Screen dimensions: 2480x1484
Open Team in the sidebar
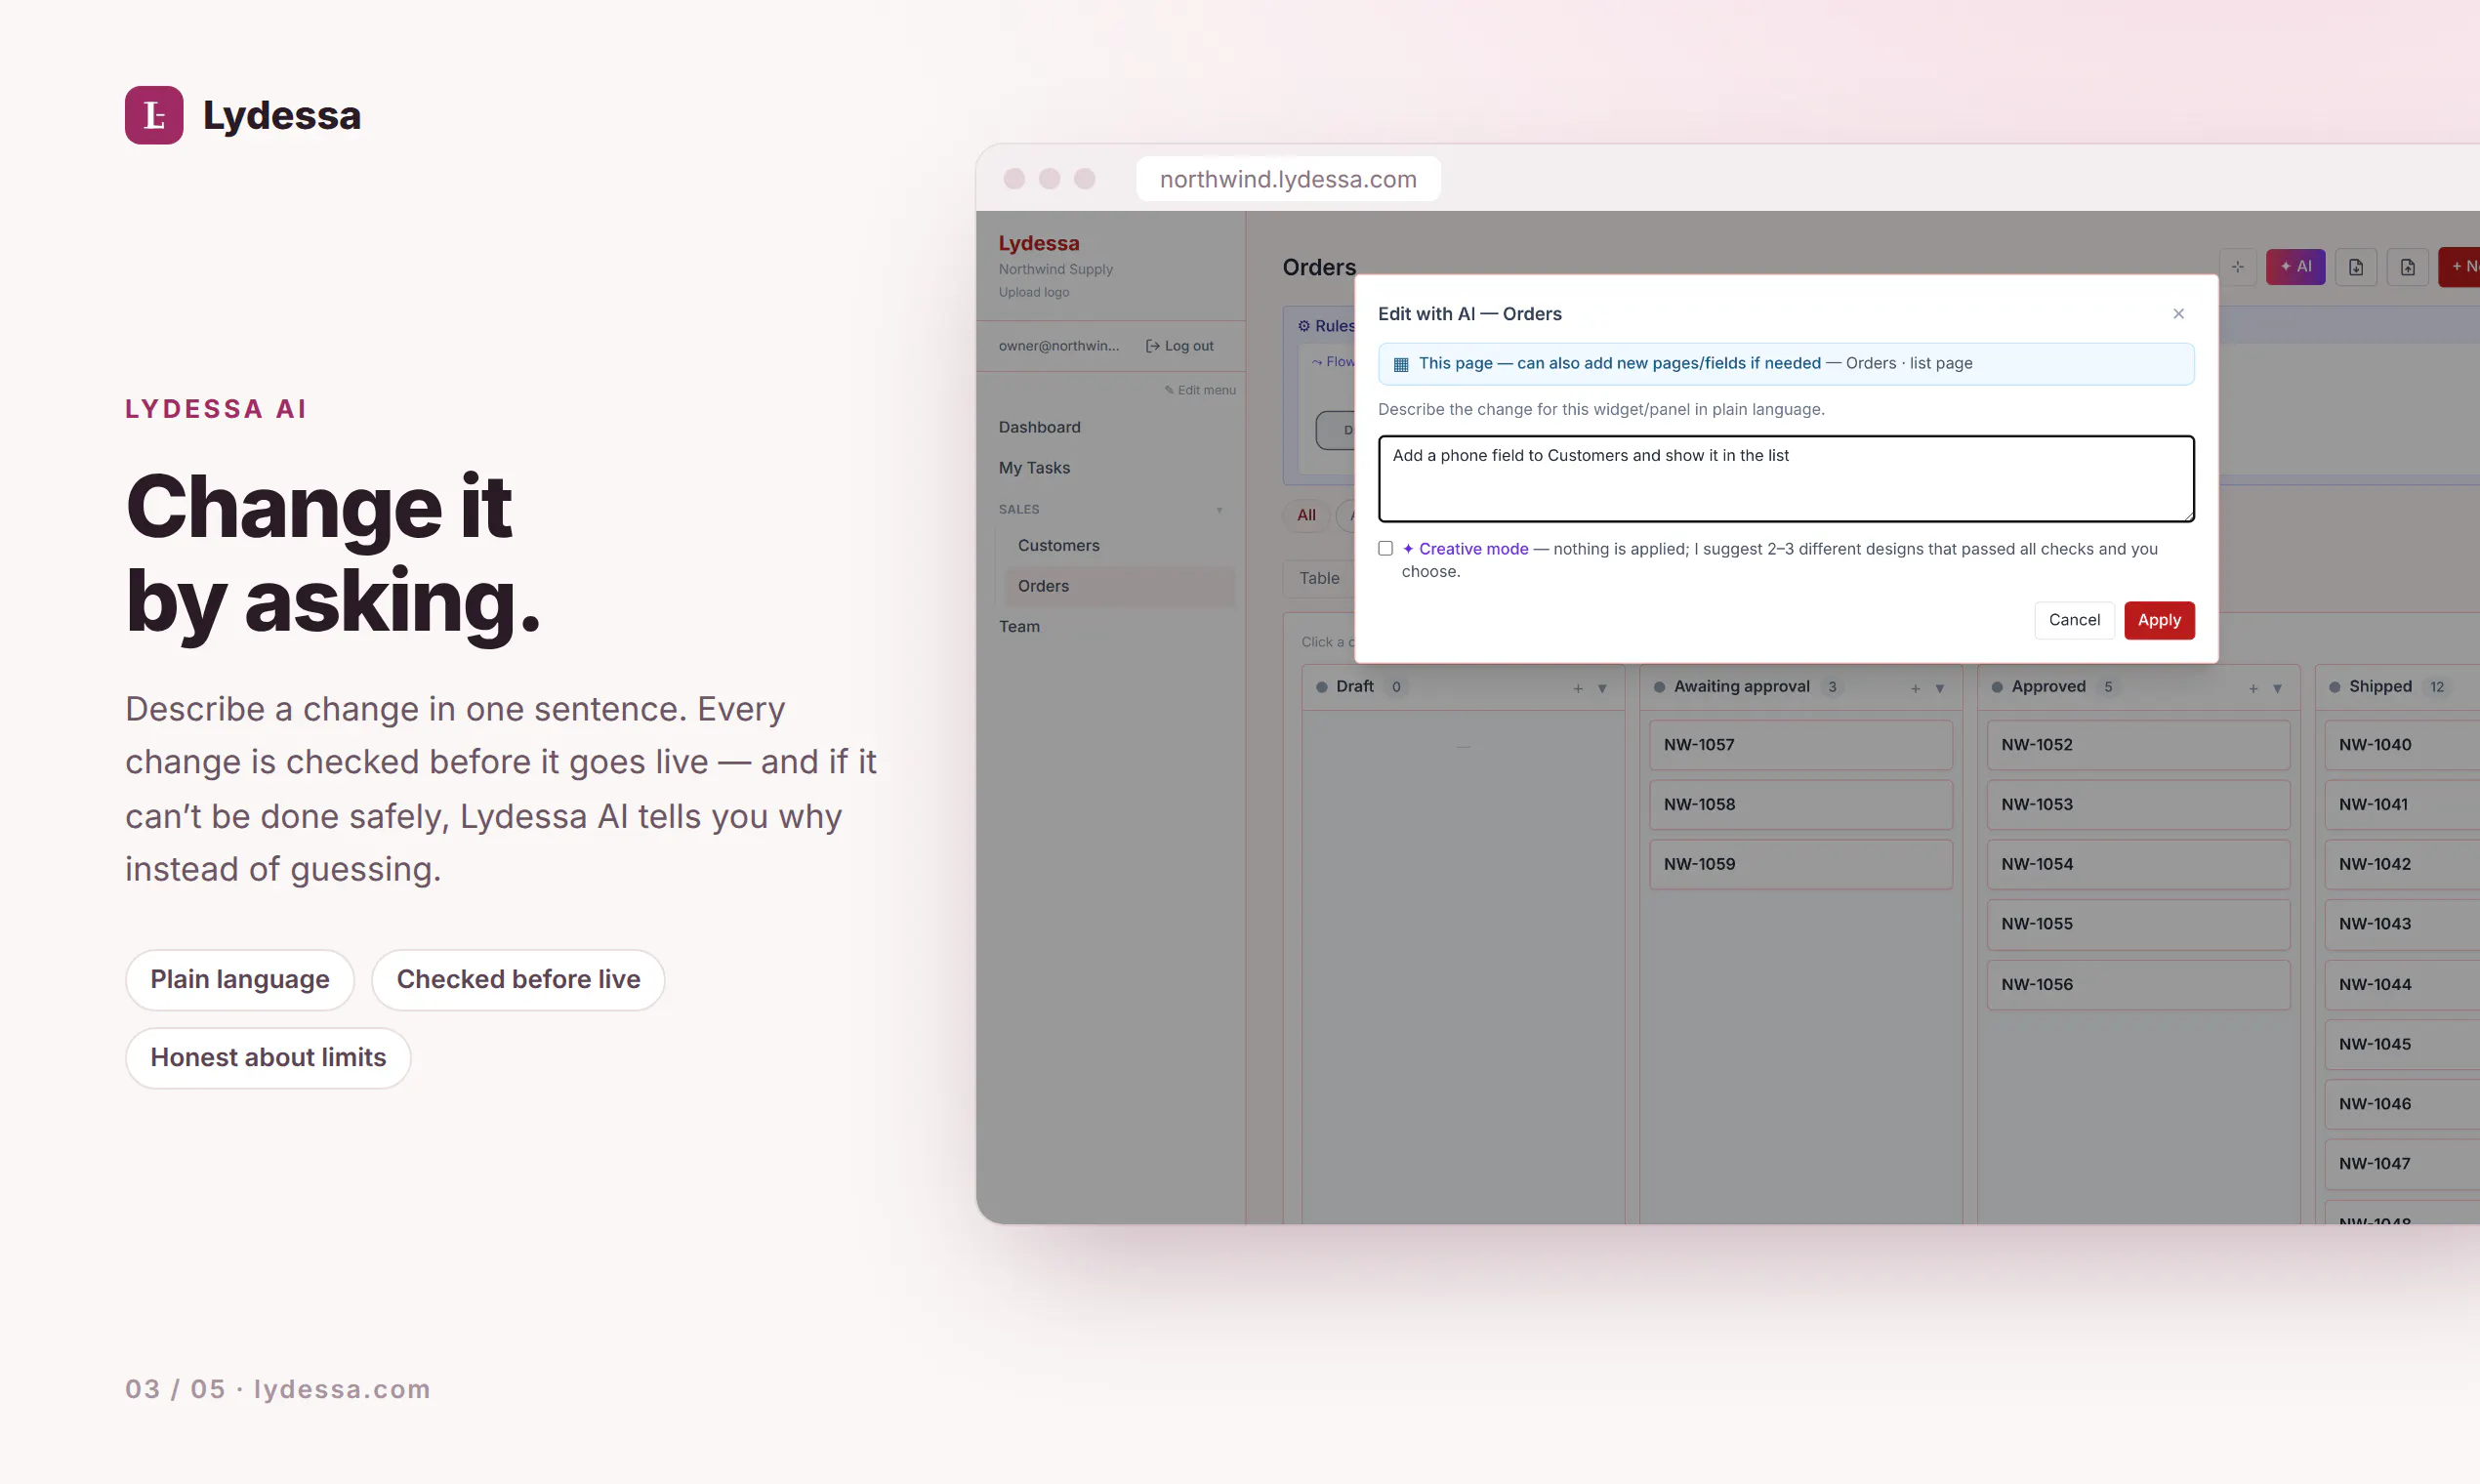[1019, 627]
